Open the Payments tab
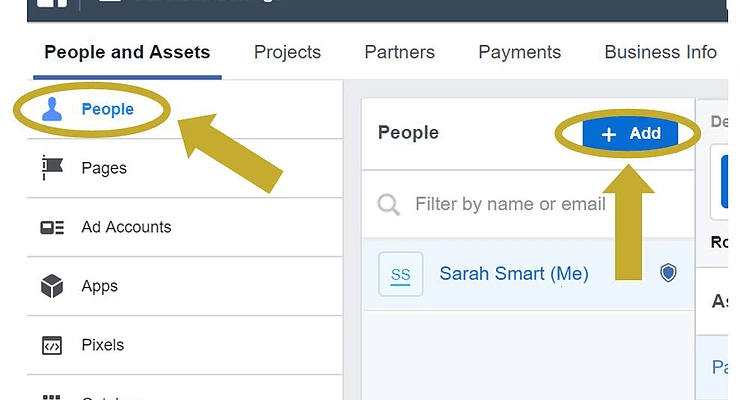Viewport: 740px width, 400px height. [519, 52]
